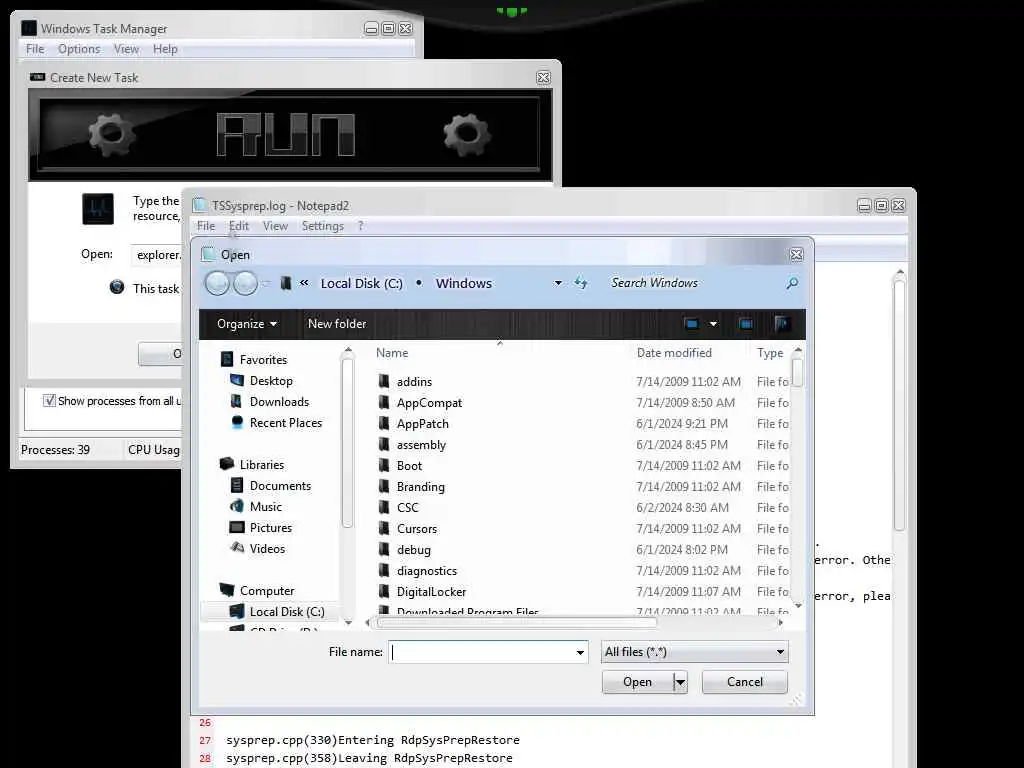Click the search magnifier icon
1024x768 pixels.
coord(792,283)
